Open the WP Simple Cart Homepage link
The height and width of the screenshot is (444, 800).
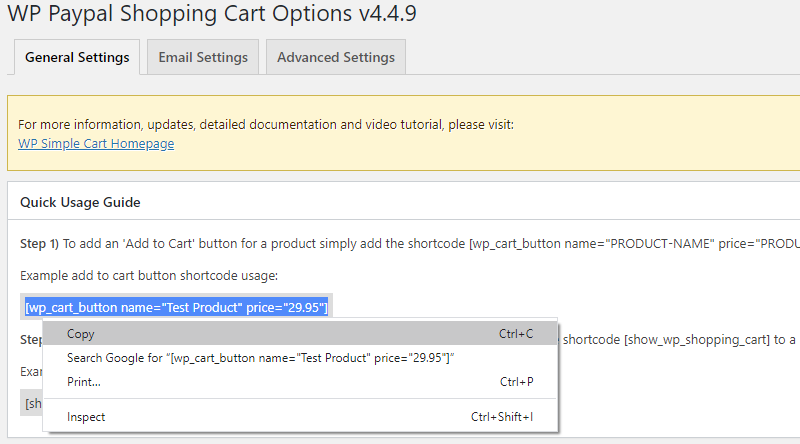96,143
